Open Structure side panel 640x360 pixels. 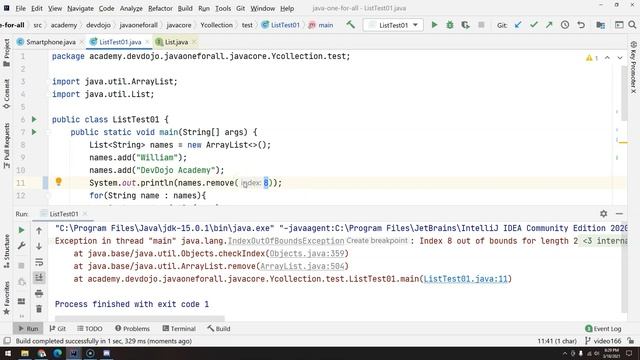click(7, 251)
